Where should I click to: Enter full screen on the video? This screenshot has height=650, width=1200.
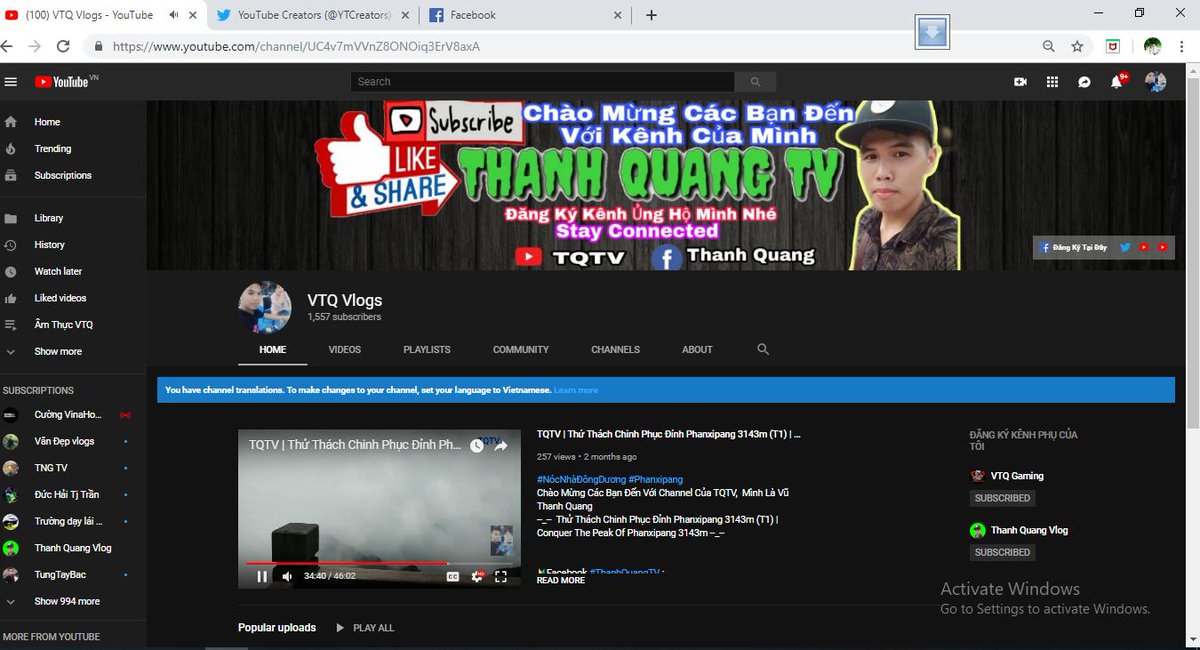[501, 576]
